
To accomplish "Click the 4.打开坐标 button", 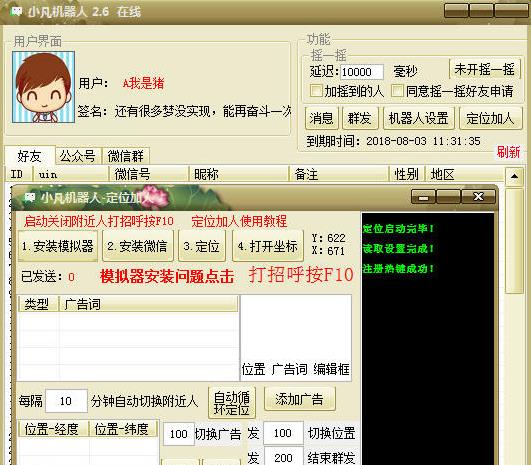I will point(268,246).
